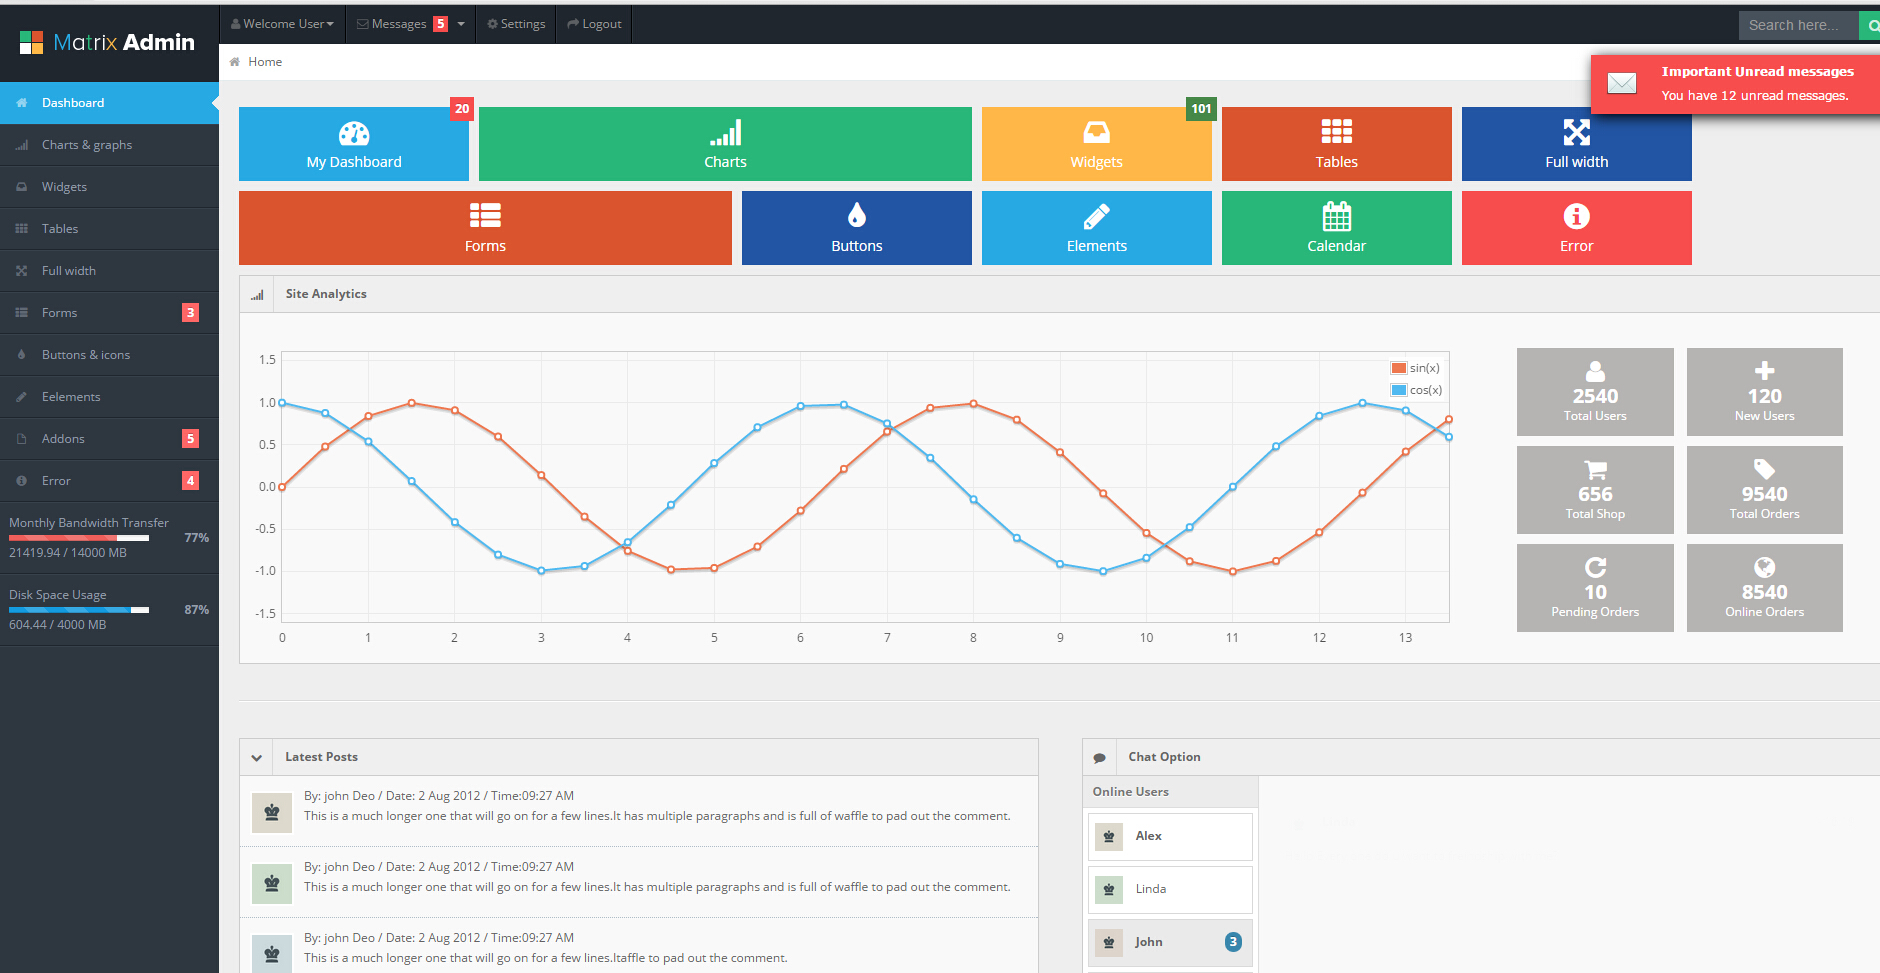Open the Error info tile
Viewport: 1880px width, 973px height.
tap(1577, 228)
